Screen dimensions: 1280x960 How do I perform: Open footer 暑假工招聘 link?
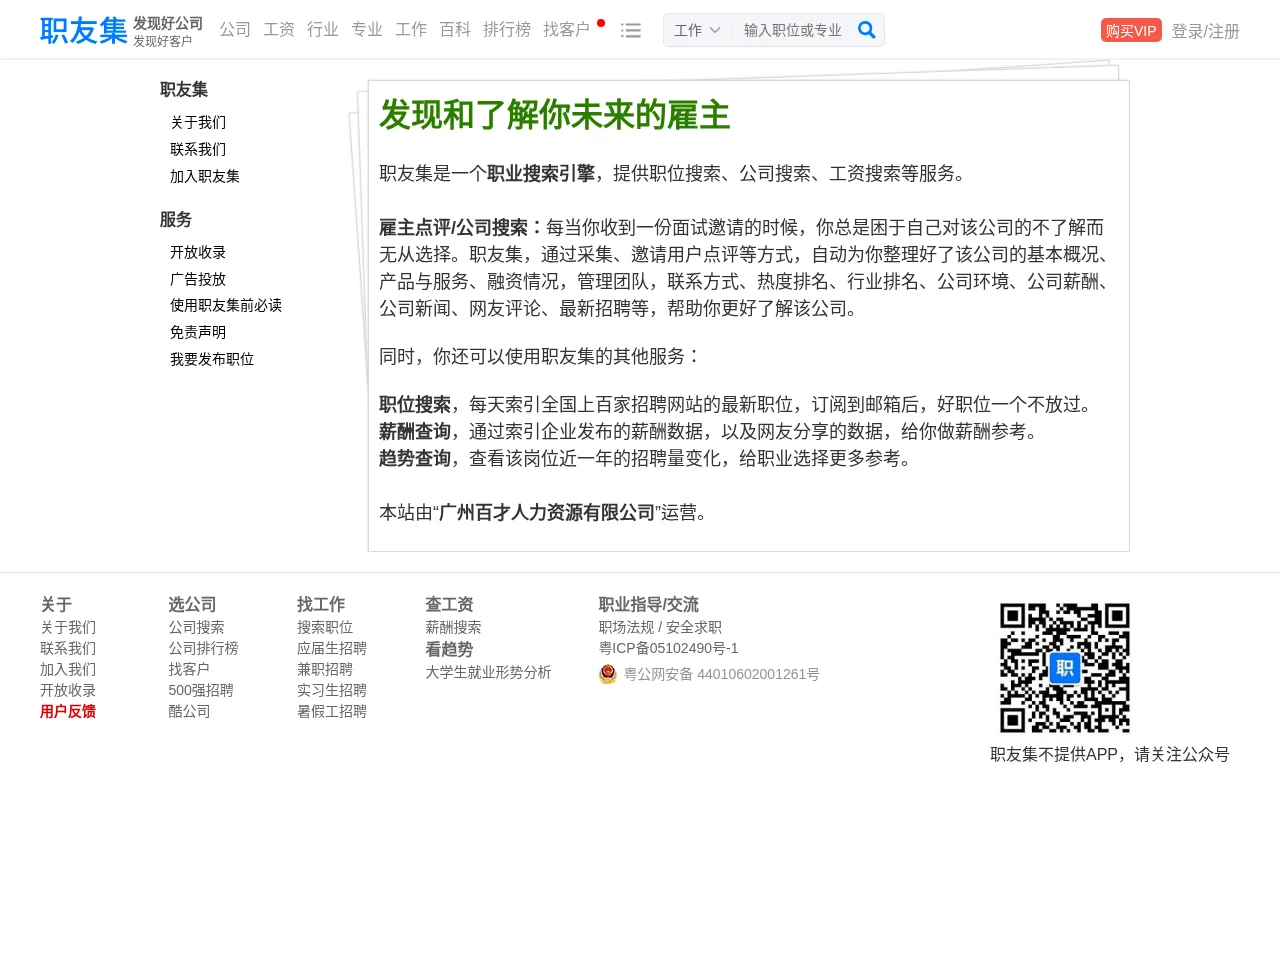coord(332,711)
